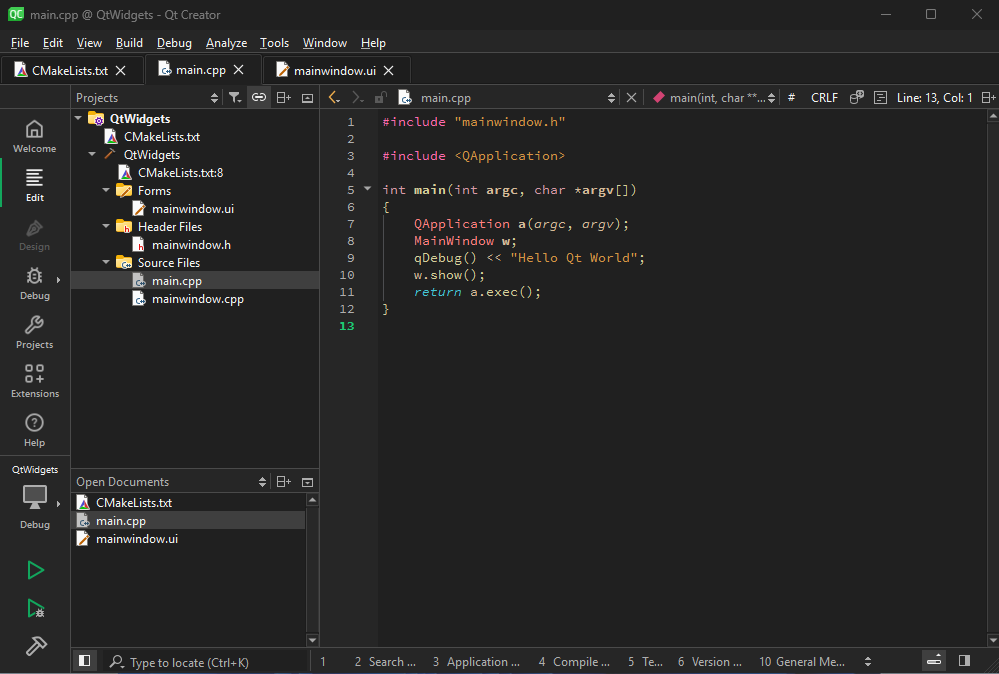Toggle the right sidebar visibility
This screenshot has width=999, height=674.
pyautogui.click(x=965, y=661)
